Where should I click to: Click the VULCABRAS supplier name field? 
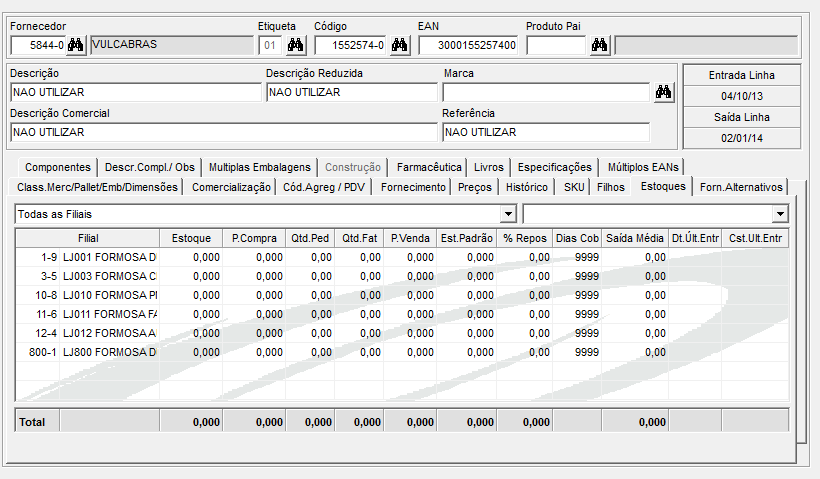pyautogui.click(x=172, y=45)
